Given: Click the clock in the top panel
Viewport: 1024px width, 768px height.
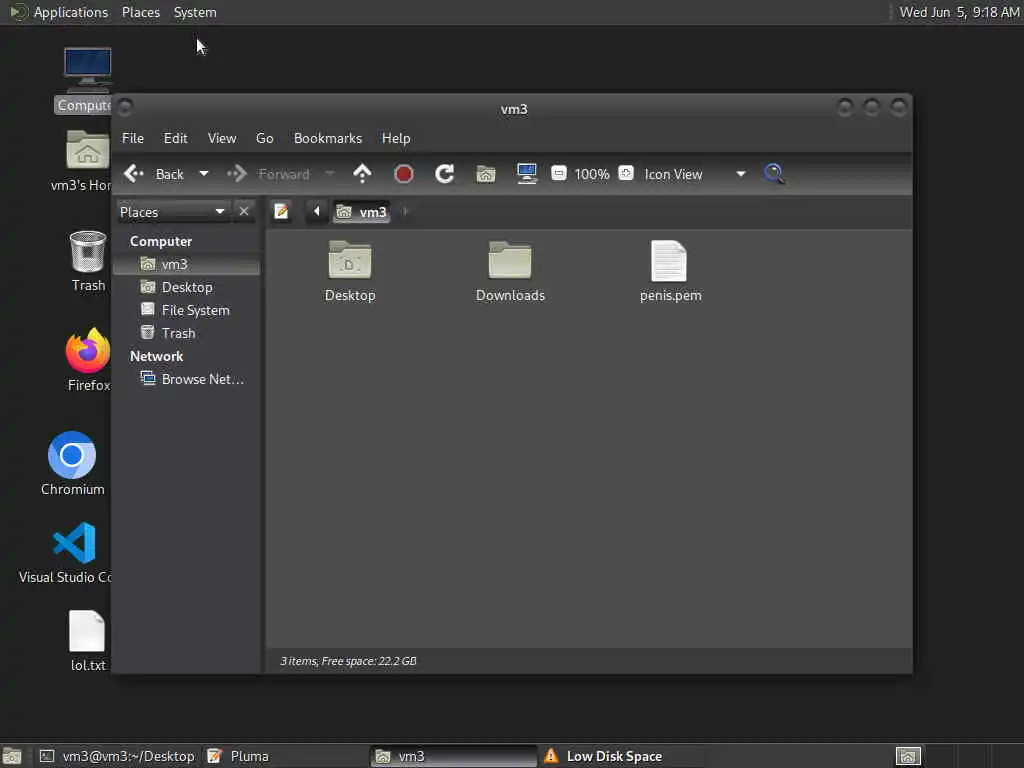Looking at the screenshot, I should tap(959, 12).
